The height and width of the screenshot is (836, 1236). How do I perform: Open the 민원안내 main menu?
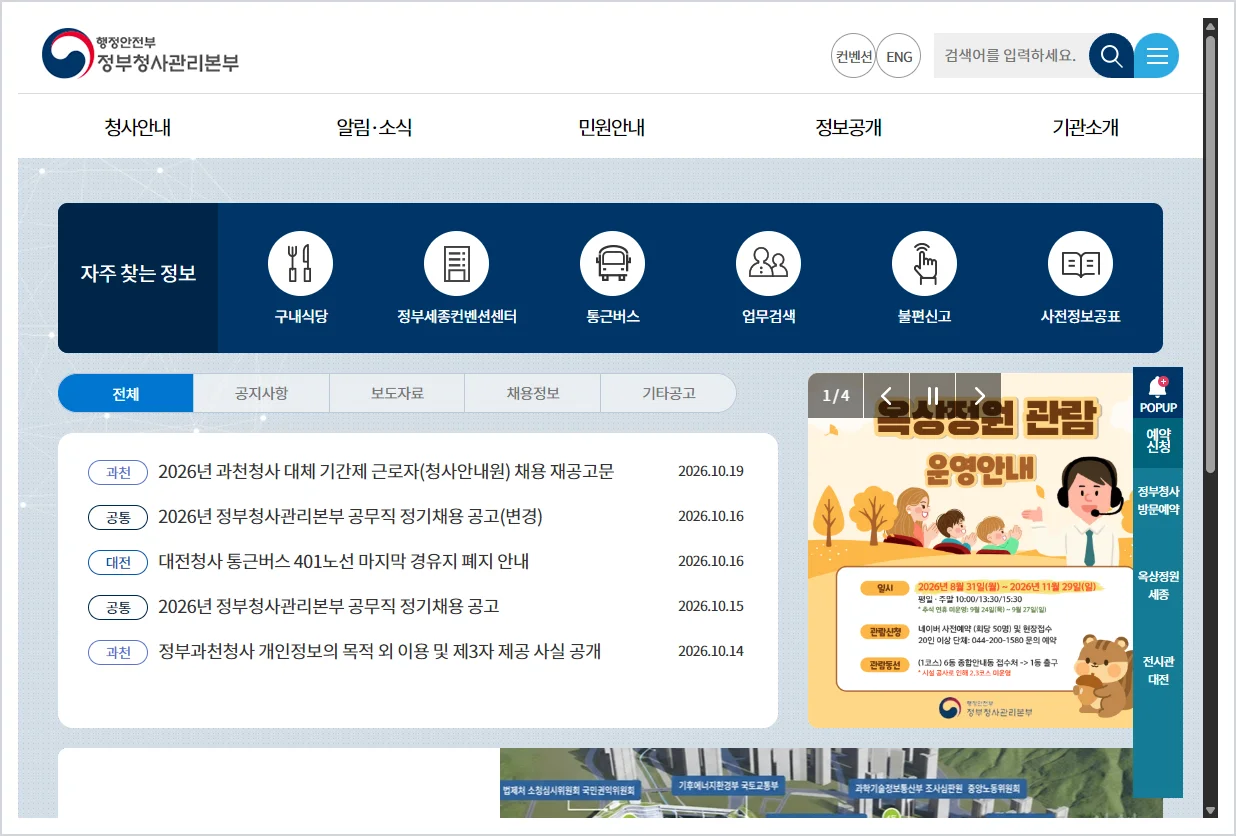pos(611,127)
